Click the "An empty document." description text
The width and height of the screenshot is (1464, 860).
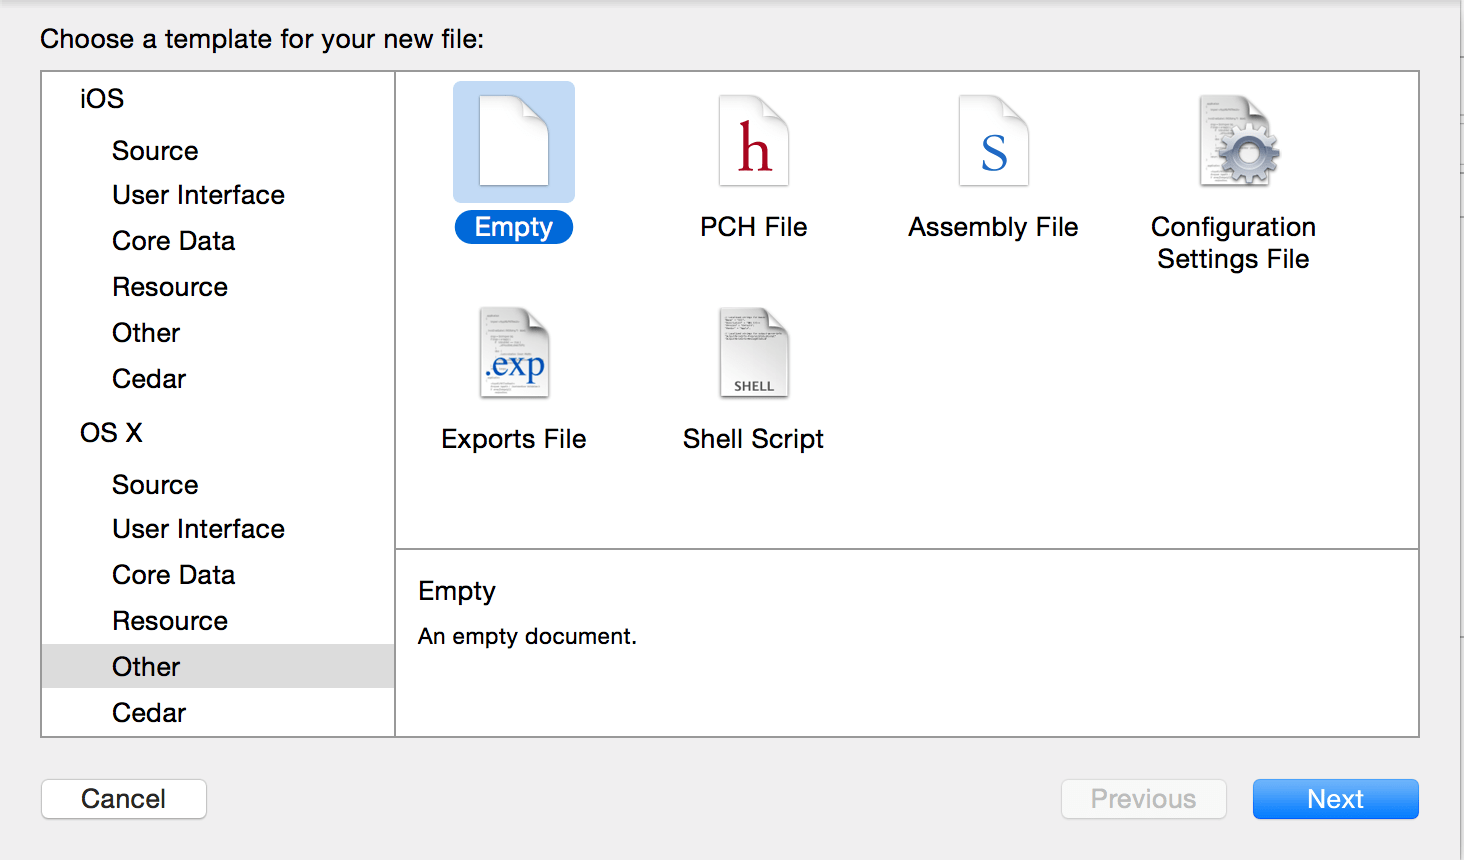[x=527, y=636]
